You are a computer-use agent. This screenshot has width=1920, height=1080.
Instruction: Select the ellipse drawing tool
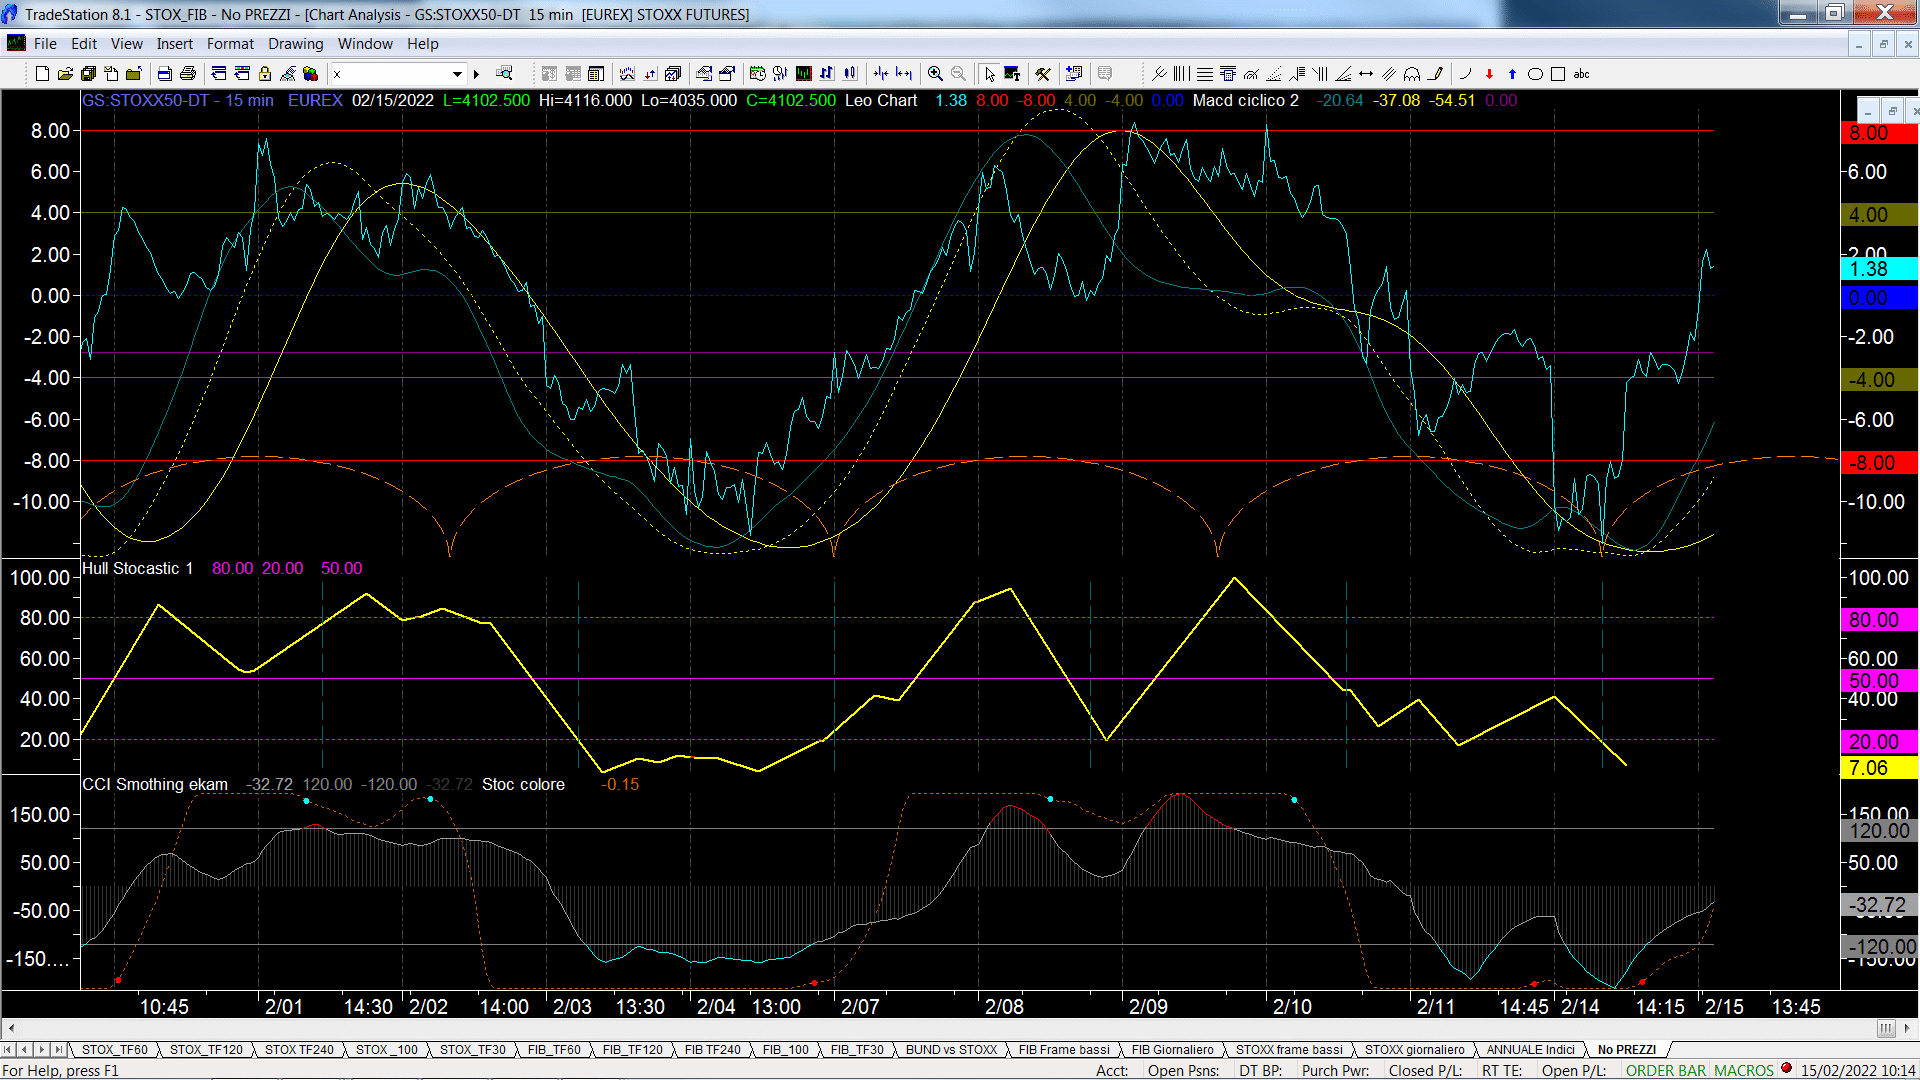click(x=1535, y=74)
